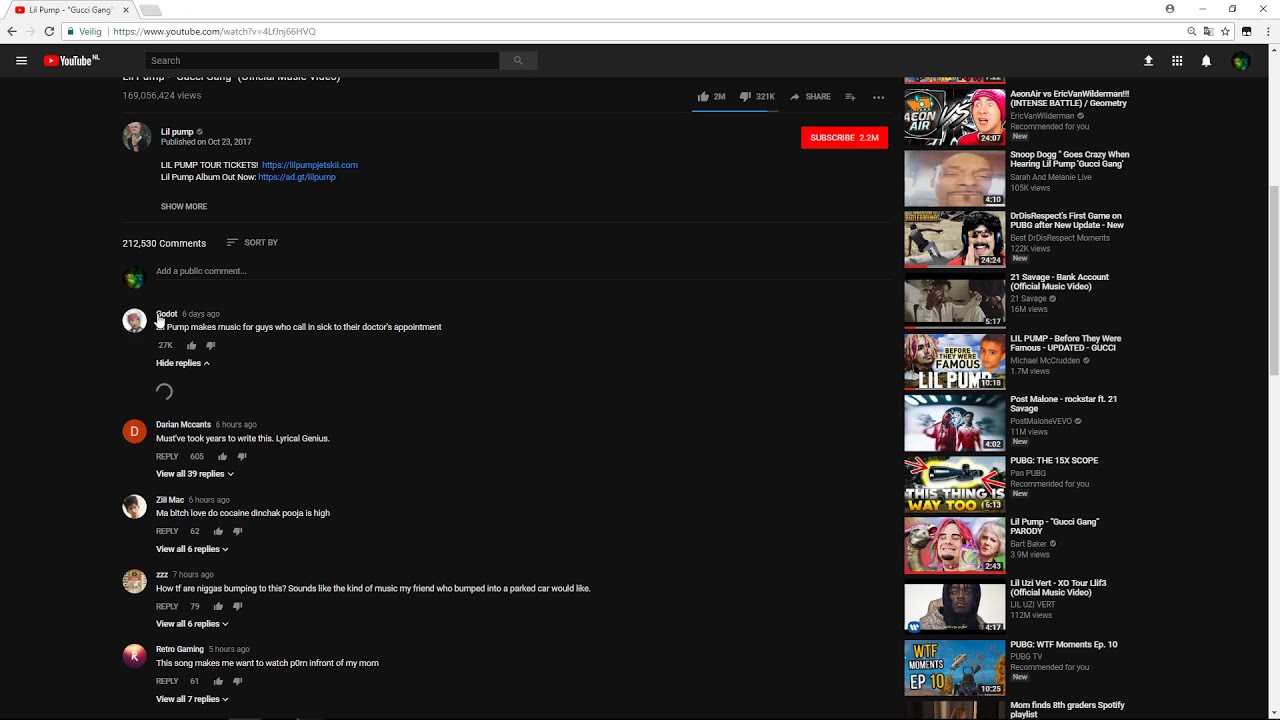Expand View all 7 replies
Image resolution: width=1280 pixels, height=720 pixels.
tap(192, 699)
